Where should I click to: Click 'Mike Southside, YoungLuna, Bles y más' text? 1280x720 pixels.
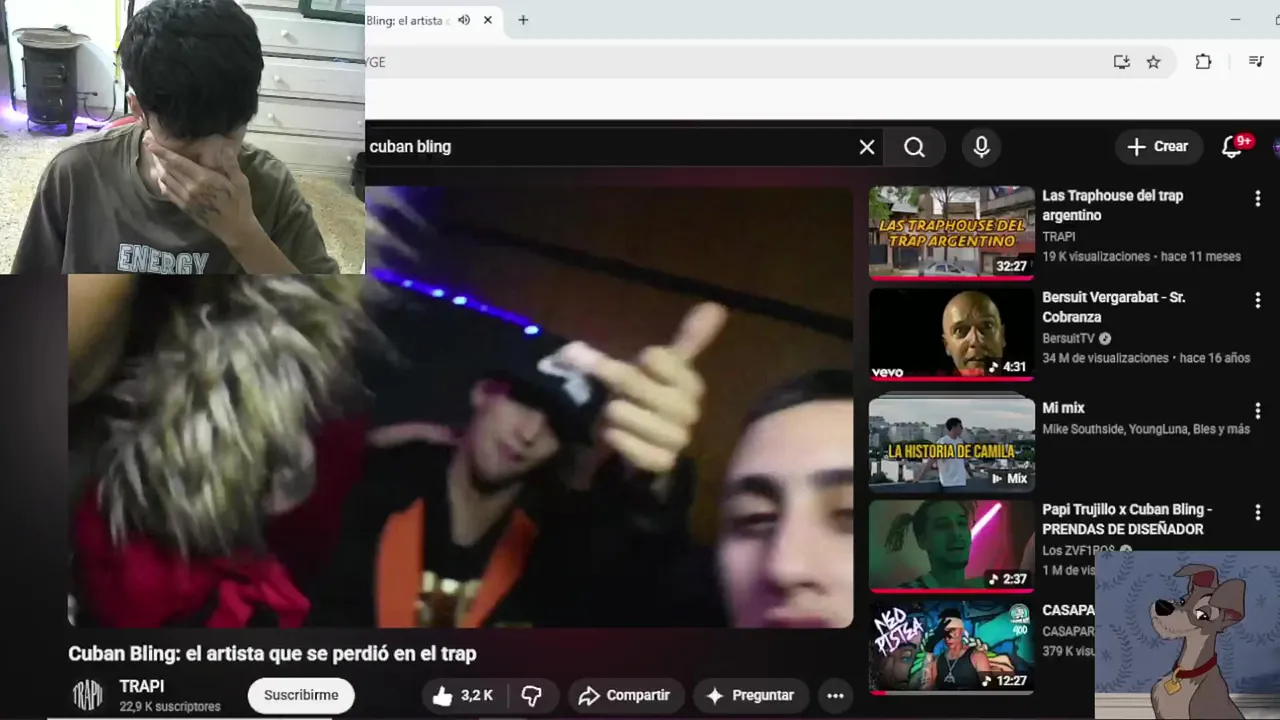coord(1146,429)
